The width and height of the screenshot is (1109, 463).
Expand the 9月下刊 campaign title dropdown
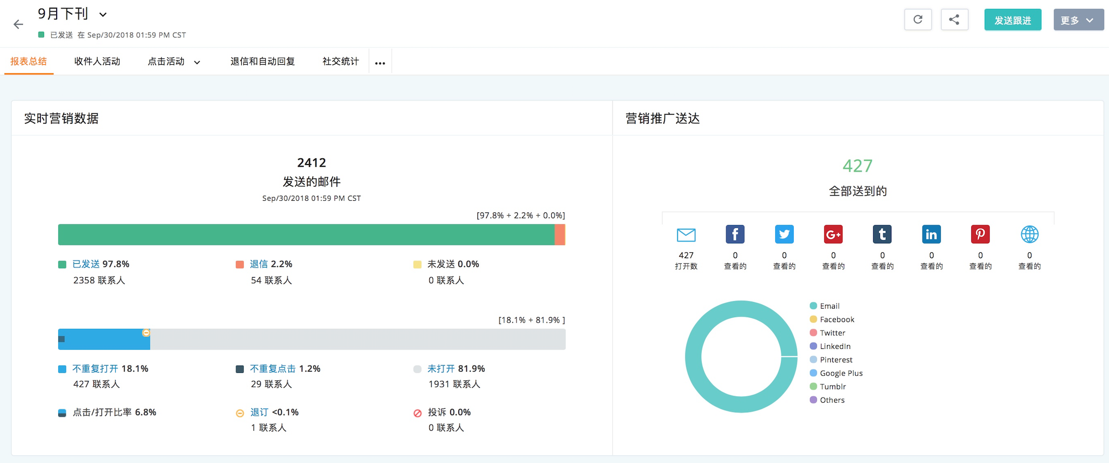click(x=103, y=15)
